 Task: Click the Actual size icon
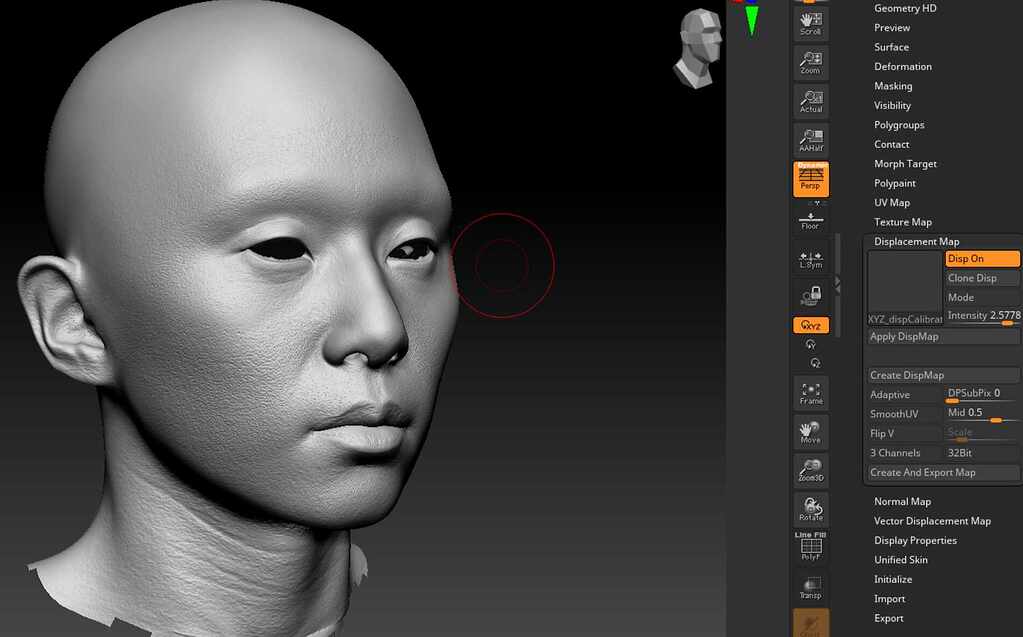click(x=810, y=100)
